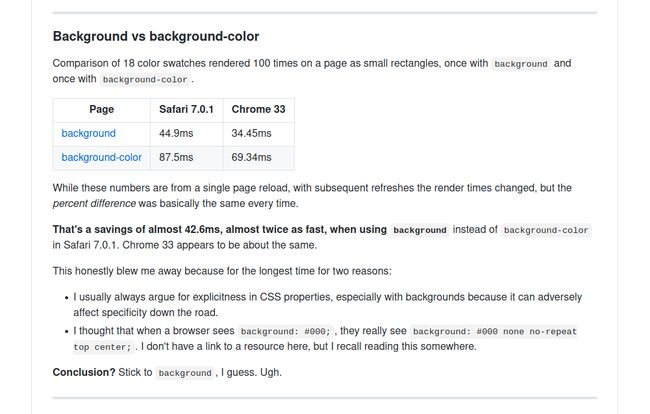Click the 'Page' table column header
The width and height of the screenshot is (650, 414).
coord(101,109)
